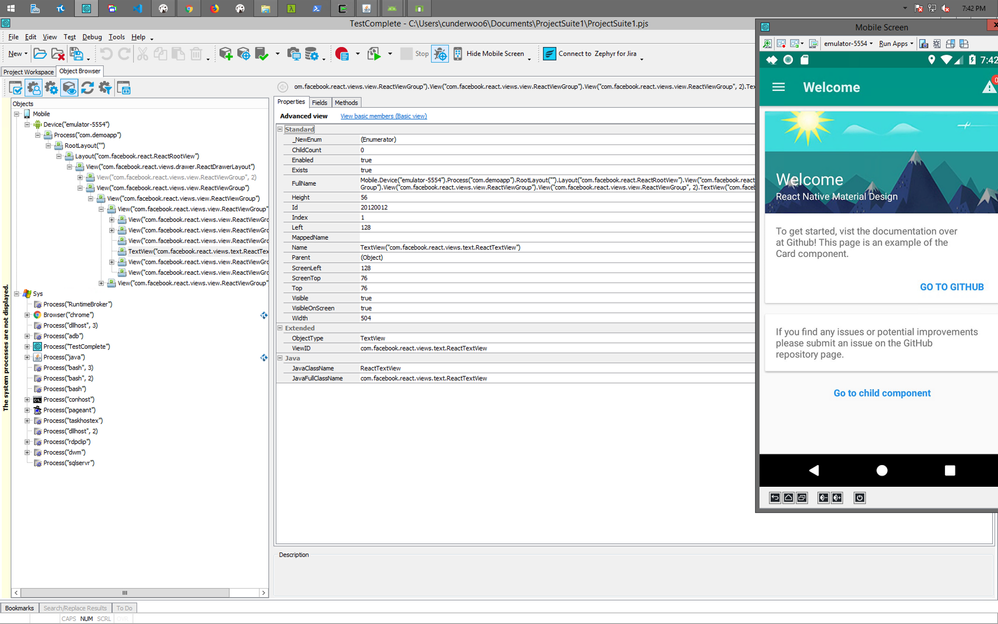This screenshot has height=624, width=998.
Task: Tap the Android back triangle button
Action: (813, 471)
